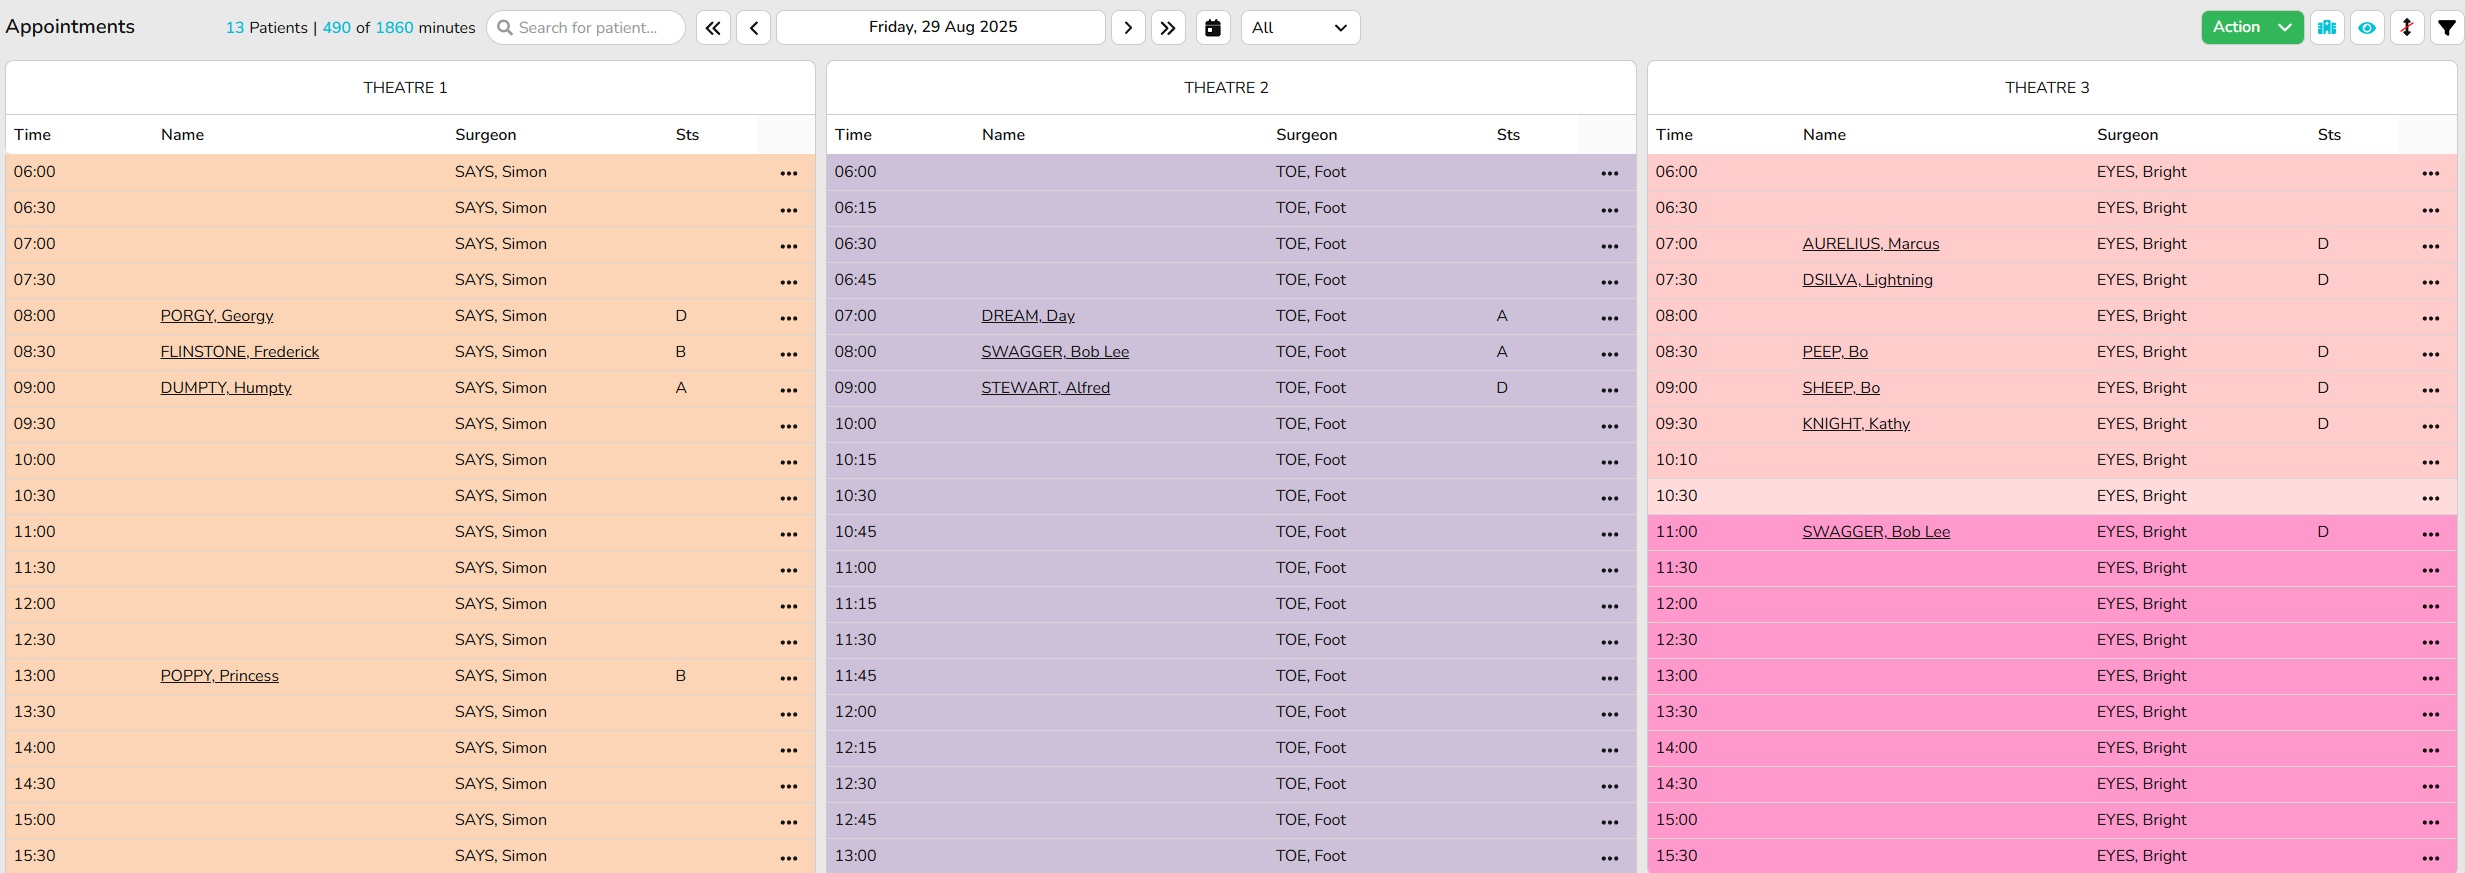Select the THEATRE 3 header
Screen dimensions: 2465x873
2046,88
